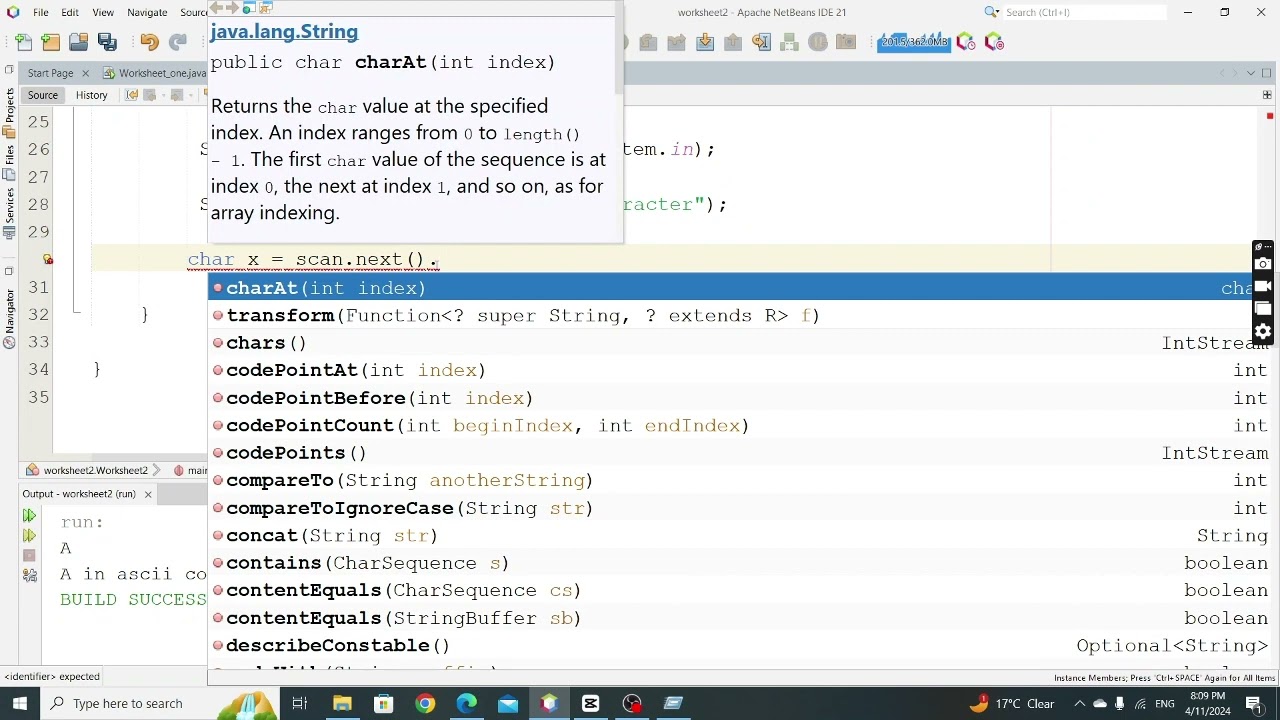
Task: Focus the Search (Ctrl+I) field
Action: tap(1084, 12)
